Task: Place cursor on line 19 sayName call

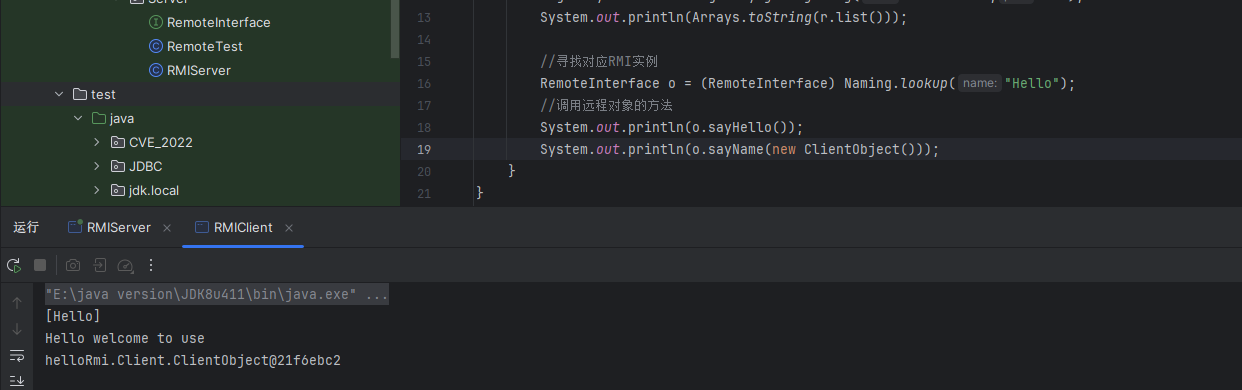Action: tap(740, 149)
